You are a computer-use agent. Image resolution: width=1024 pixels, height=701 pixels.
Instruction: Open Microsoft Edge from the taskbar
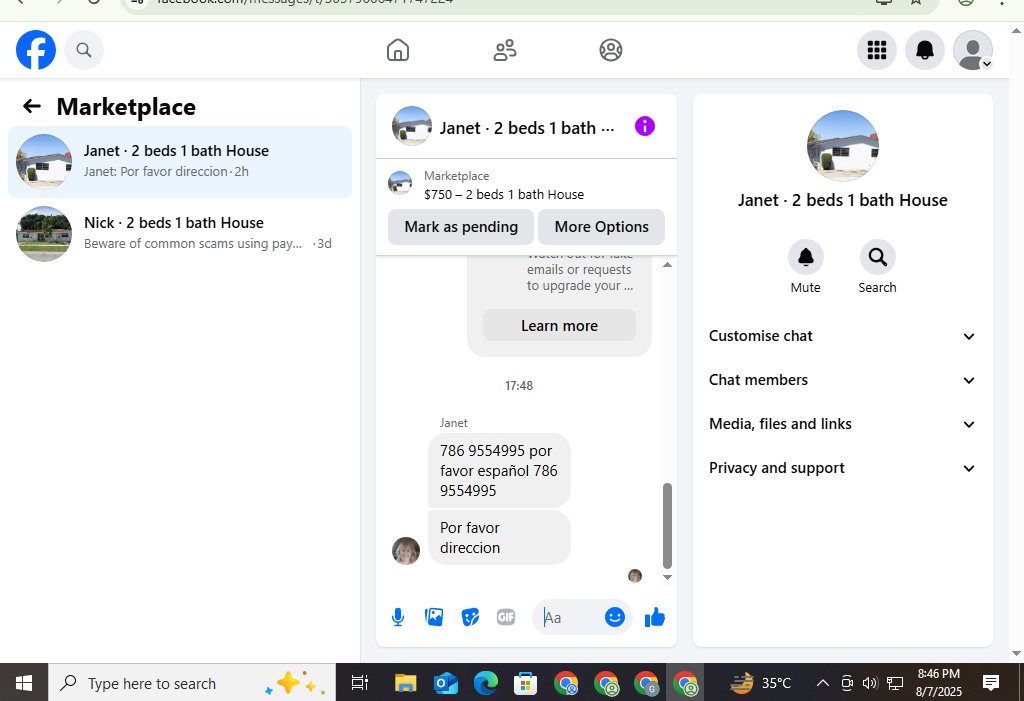click(x=485, y=683)
